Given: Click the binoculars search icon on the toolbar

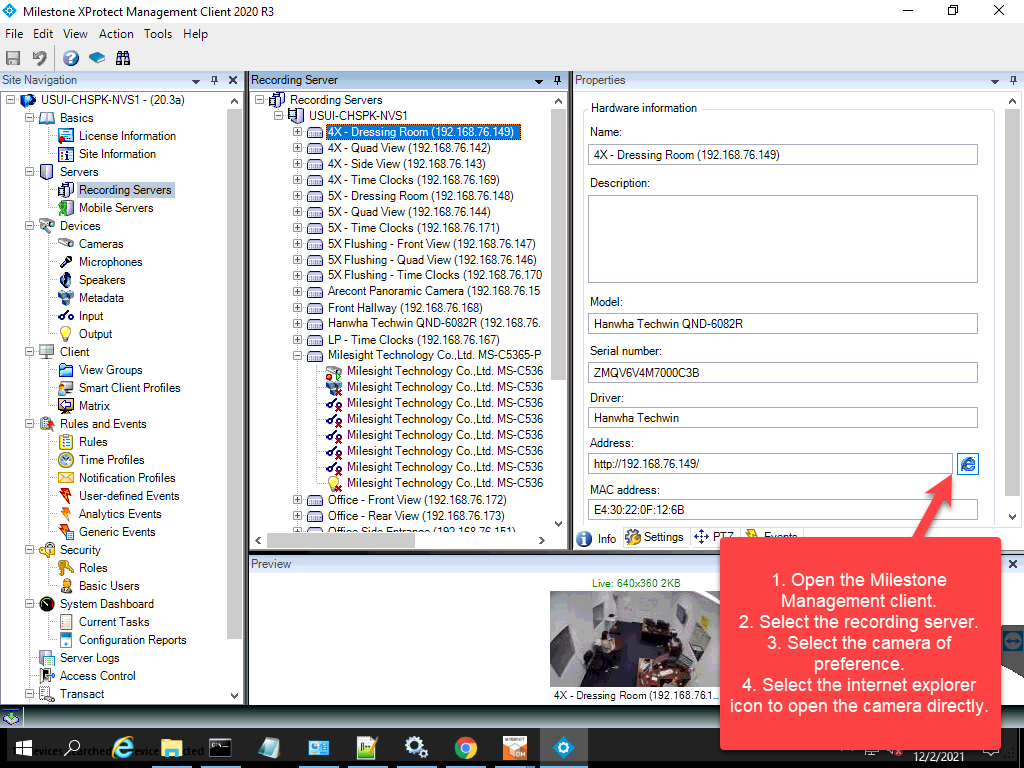Looking at the screenshot, I should (123, 57).
